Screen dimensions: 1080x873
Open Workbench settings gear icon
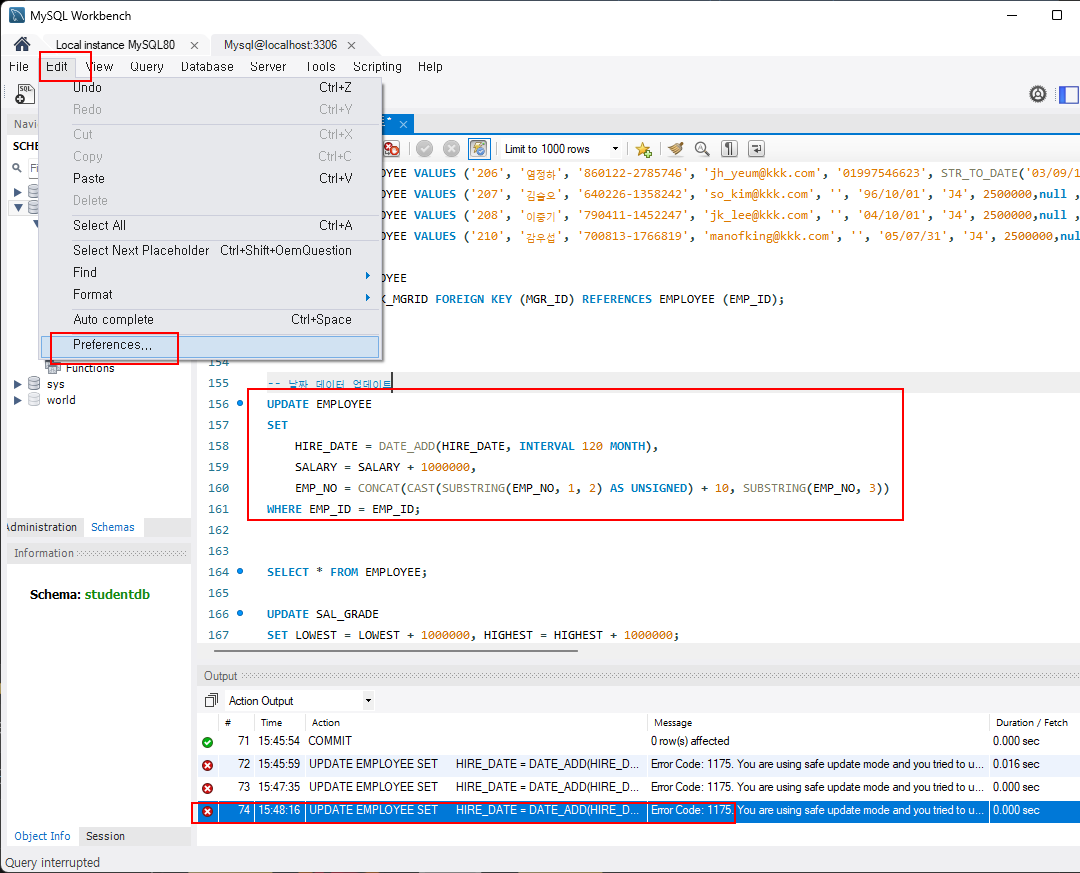1037,94
